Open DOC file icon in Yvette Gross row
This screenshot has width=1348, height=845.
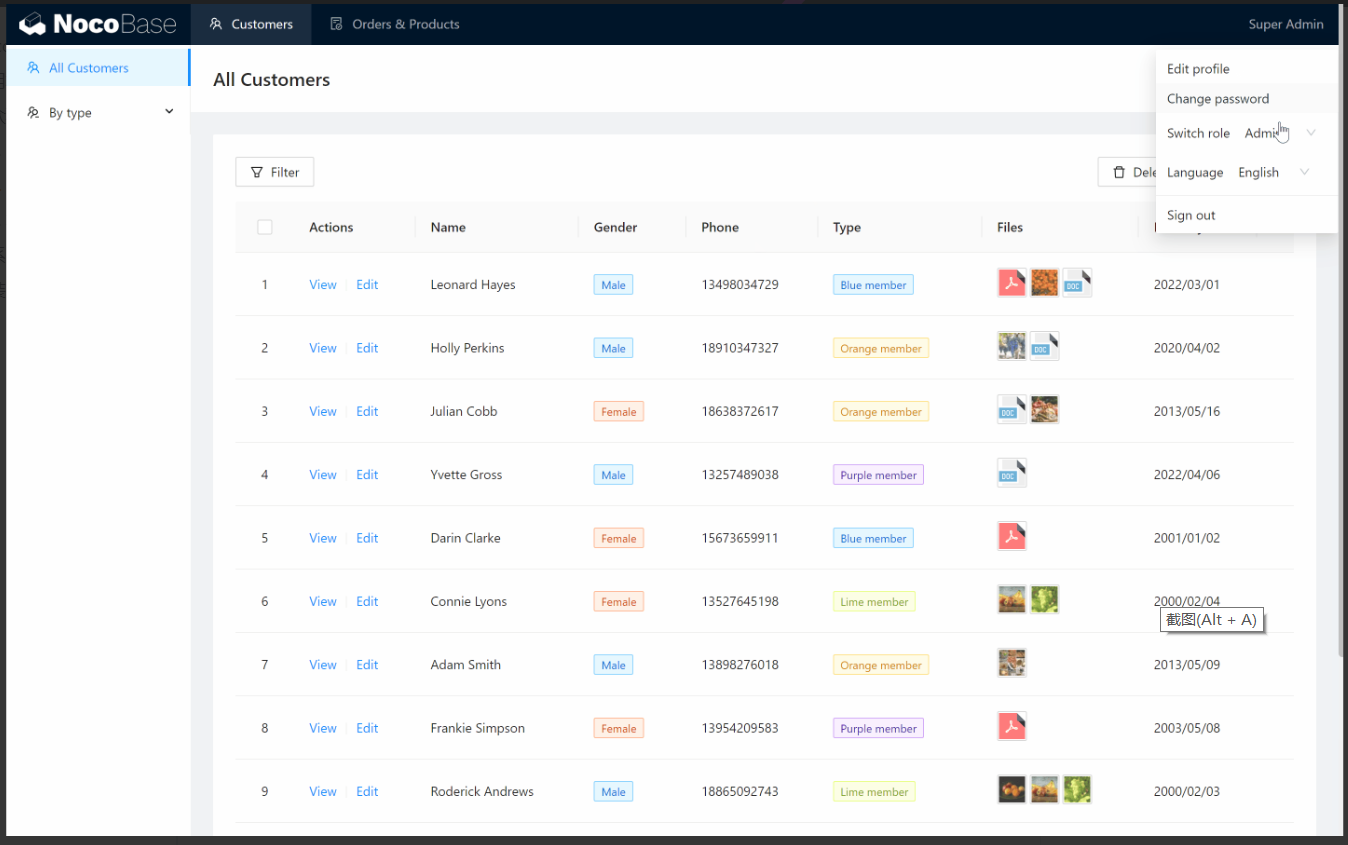point(1011,473)
